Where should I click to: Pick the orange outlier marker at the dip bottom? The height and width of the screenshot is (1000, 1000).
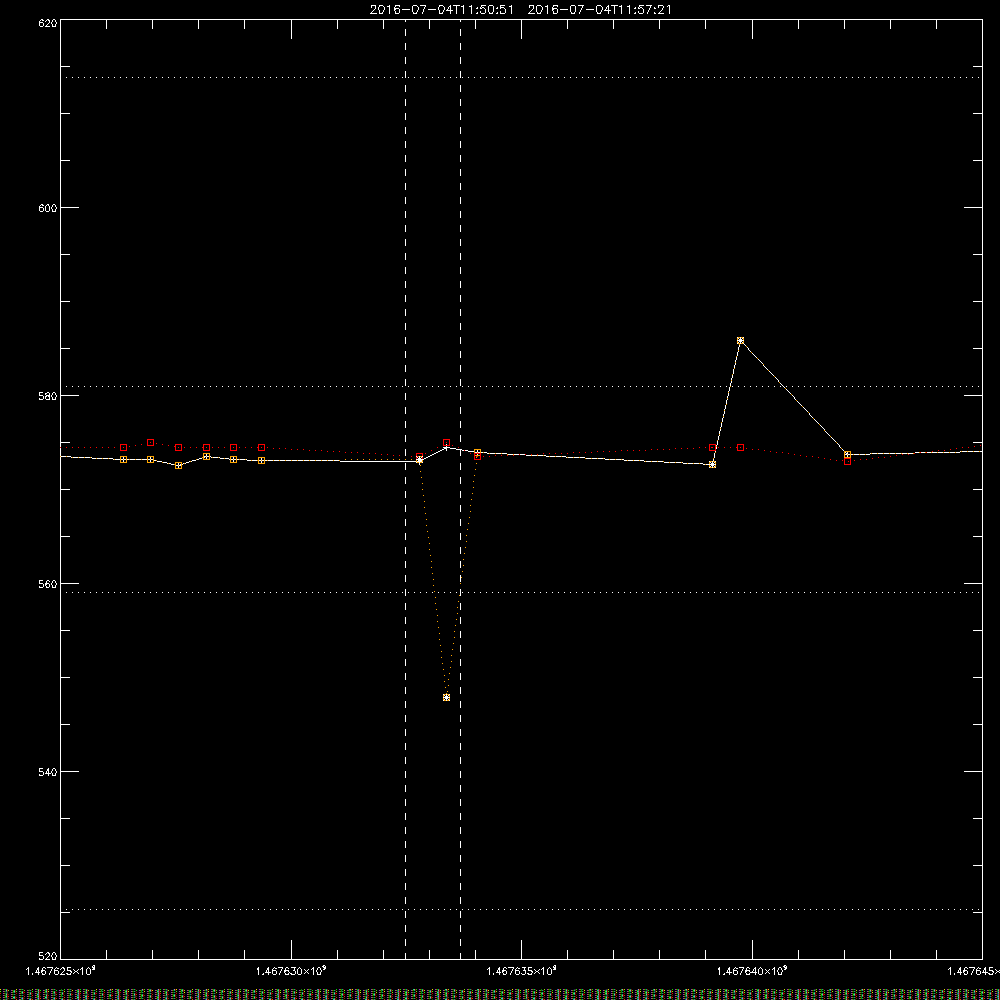446,698
